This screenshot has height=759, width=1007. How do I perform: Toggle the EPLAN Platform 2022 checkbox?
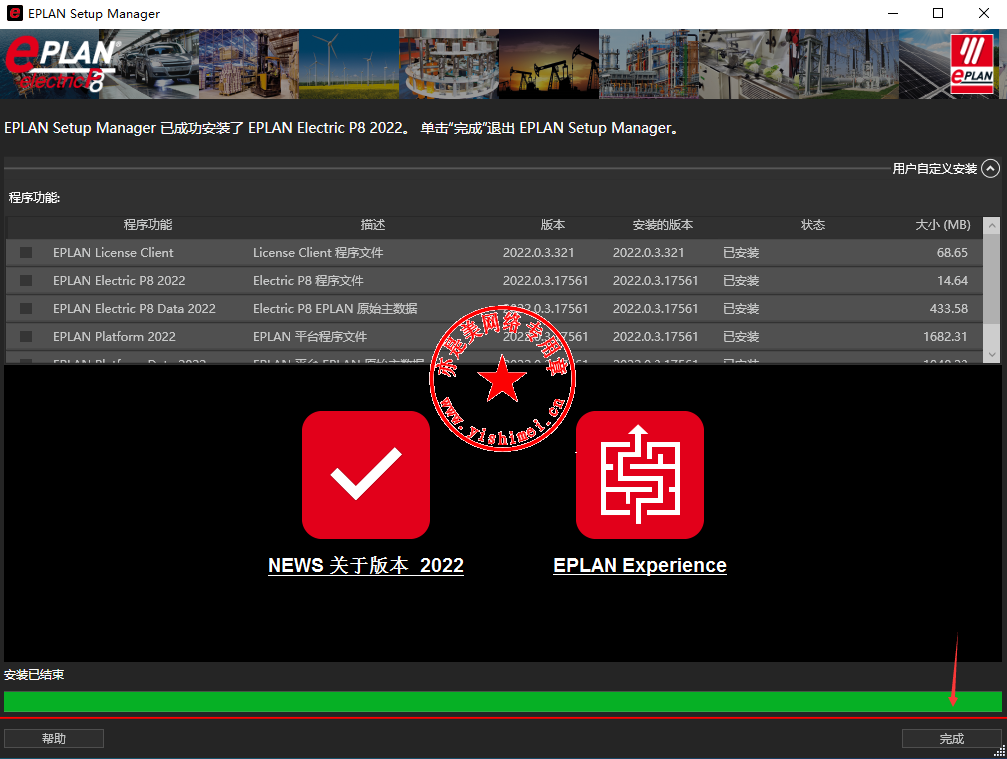point(26,336)
